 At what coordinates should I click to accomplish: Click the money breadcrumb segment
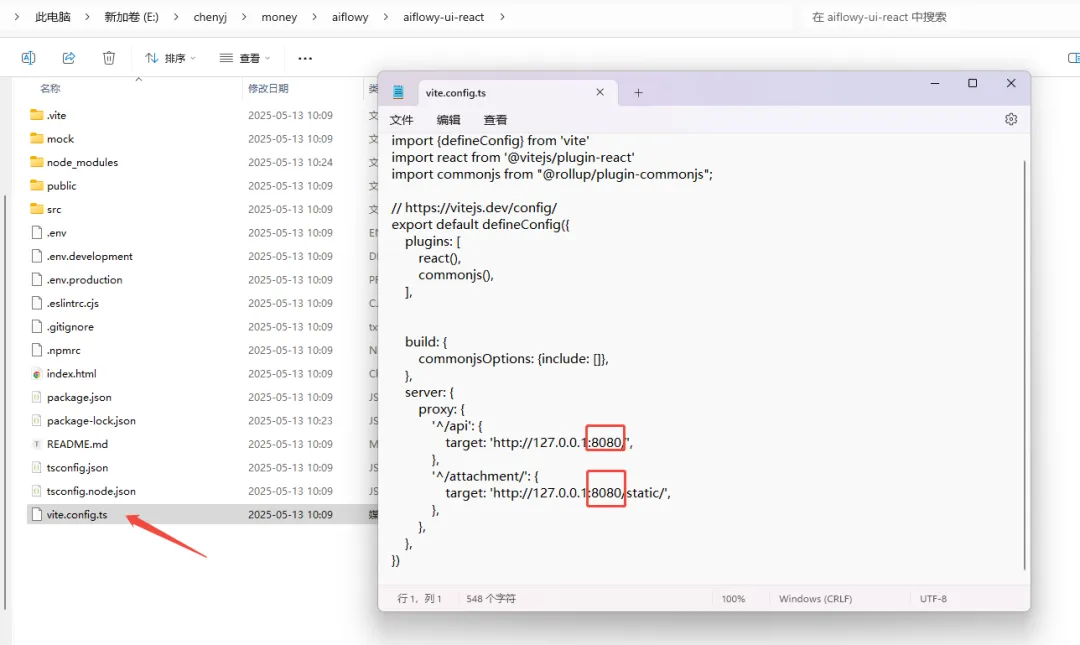click(x=280, y=17)
